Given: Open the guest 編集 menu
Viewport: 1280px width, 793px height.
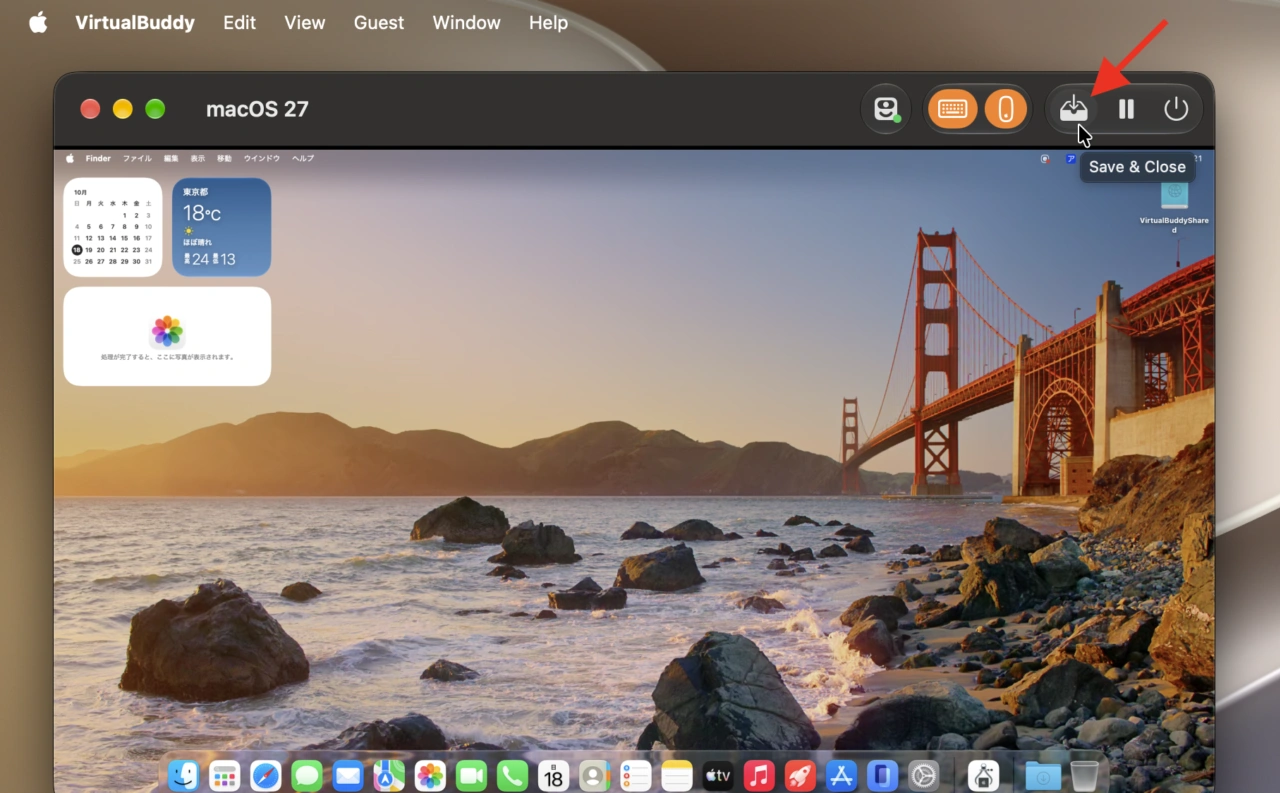Looking at the screenshot, I should point(171,158).
